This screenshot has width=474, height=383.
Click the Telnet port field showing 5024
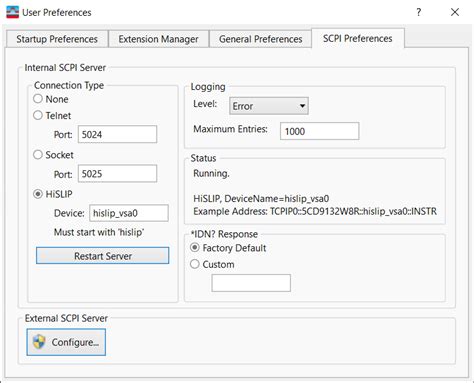click(x=117, y=134)
